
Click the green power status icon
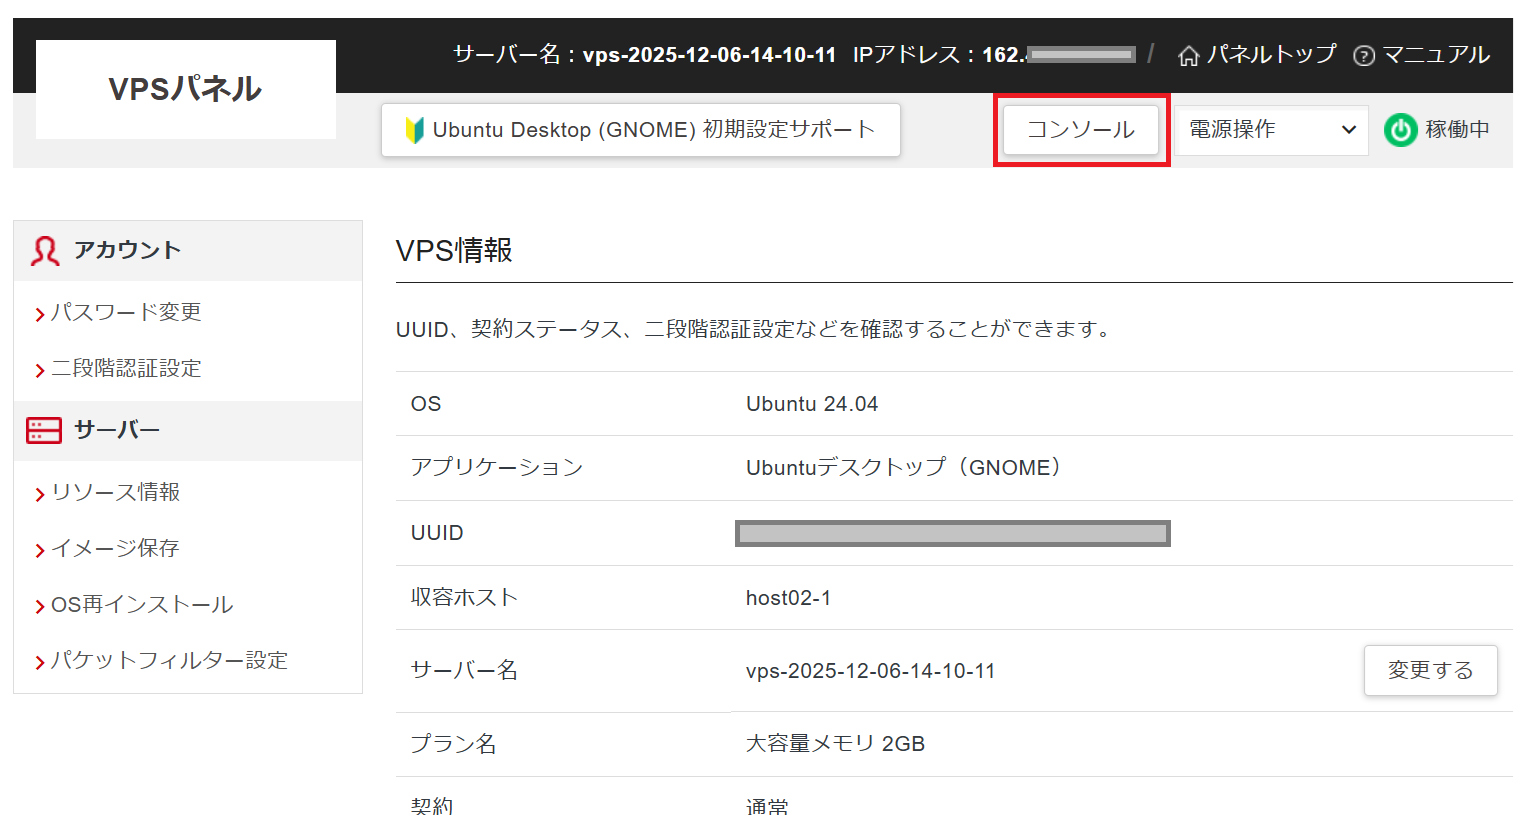(1400, 130)
